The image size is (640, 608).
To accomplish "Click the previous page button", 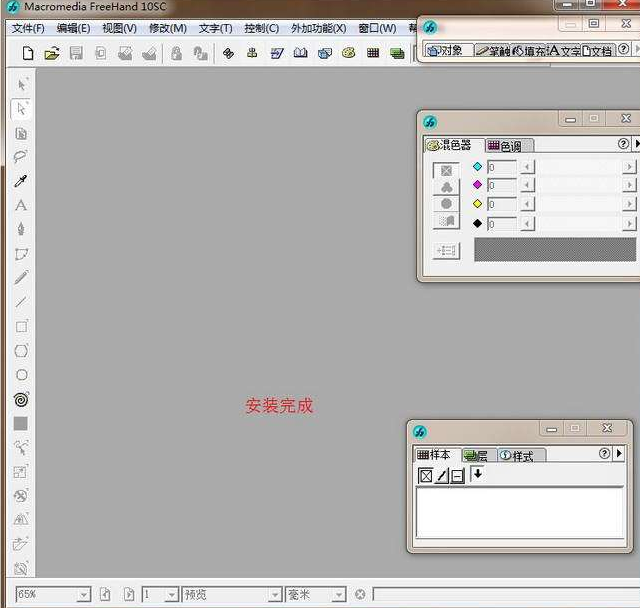I will (x=105, y=595).
